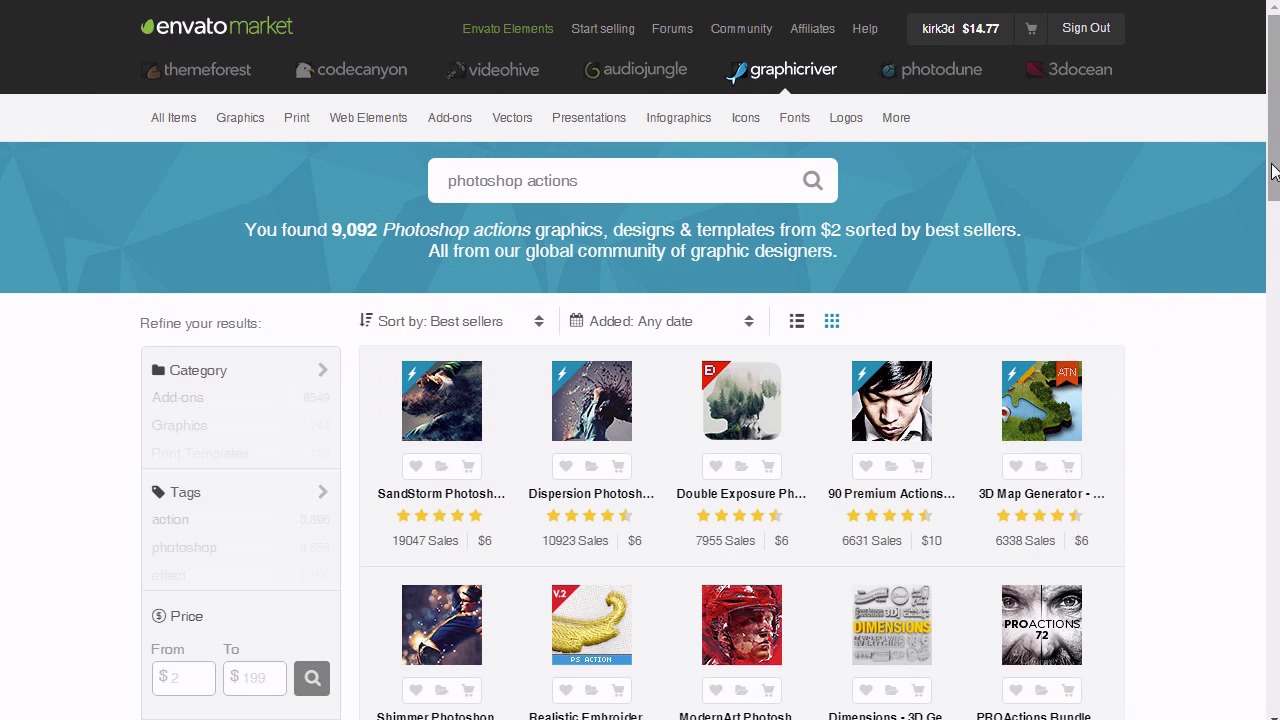Image resolution: width=1280 pixels, height=720 pixels.
Task: Add SandStorm Photoshop item to cart
Action: [x=467, y=466]
